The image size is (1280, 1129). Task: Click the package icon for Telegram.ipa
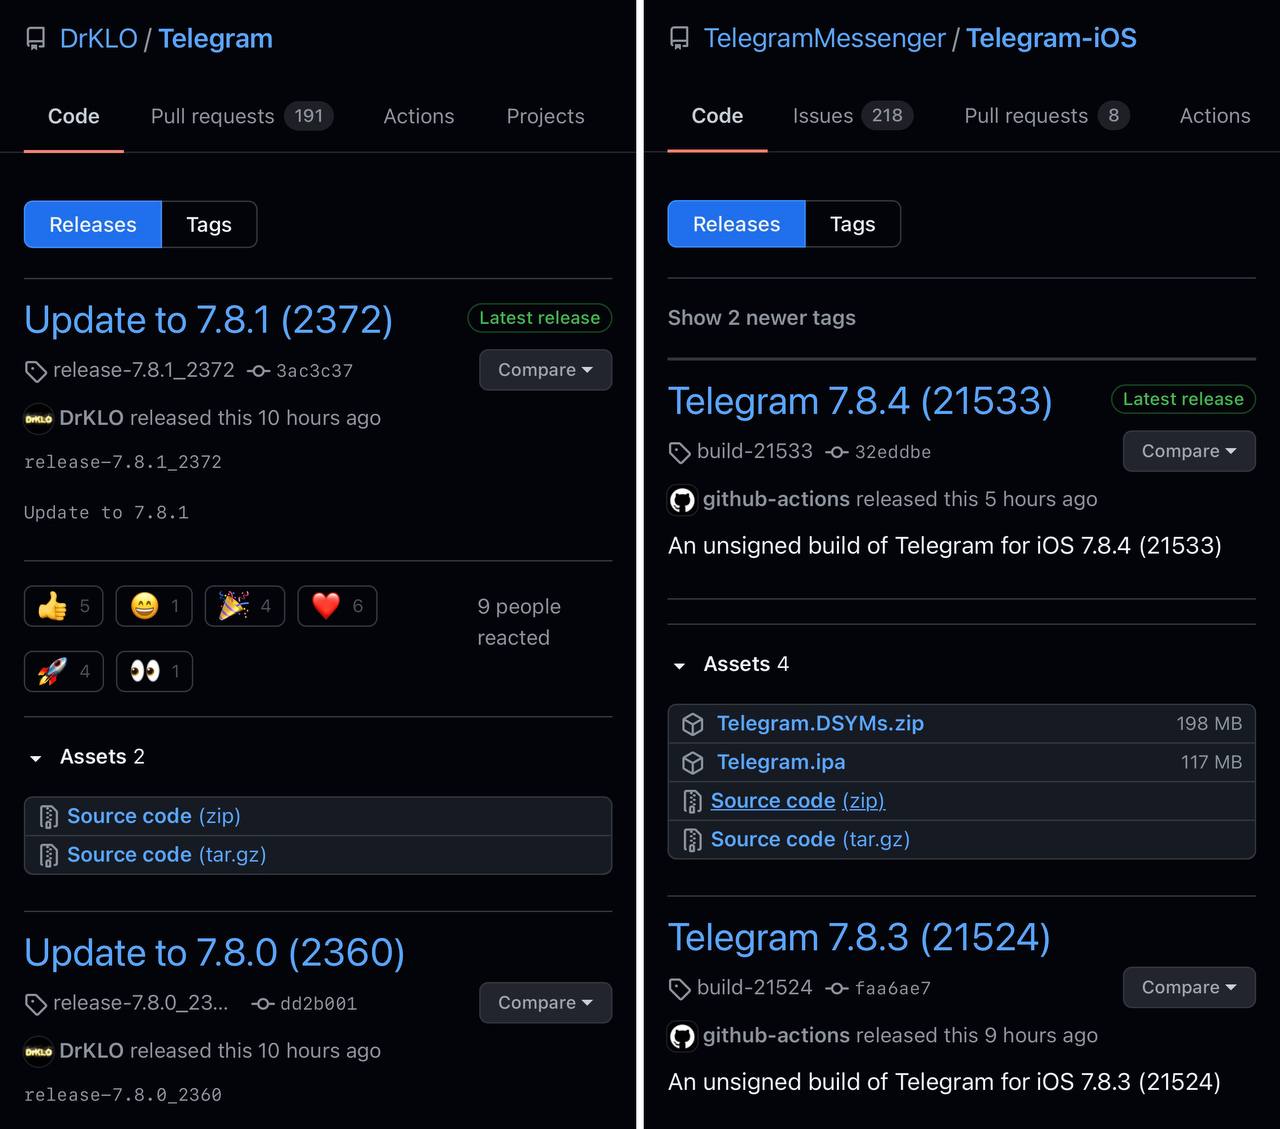pos(692,763)
